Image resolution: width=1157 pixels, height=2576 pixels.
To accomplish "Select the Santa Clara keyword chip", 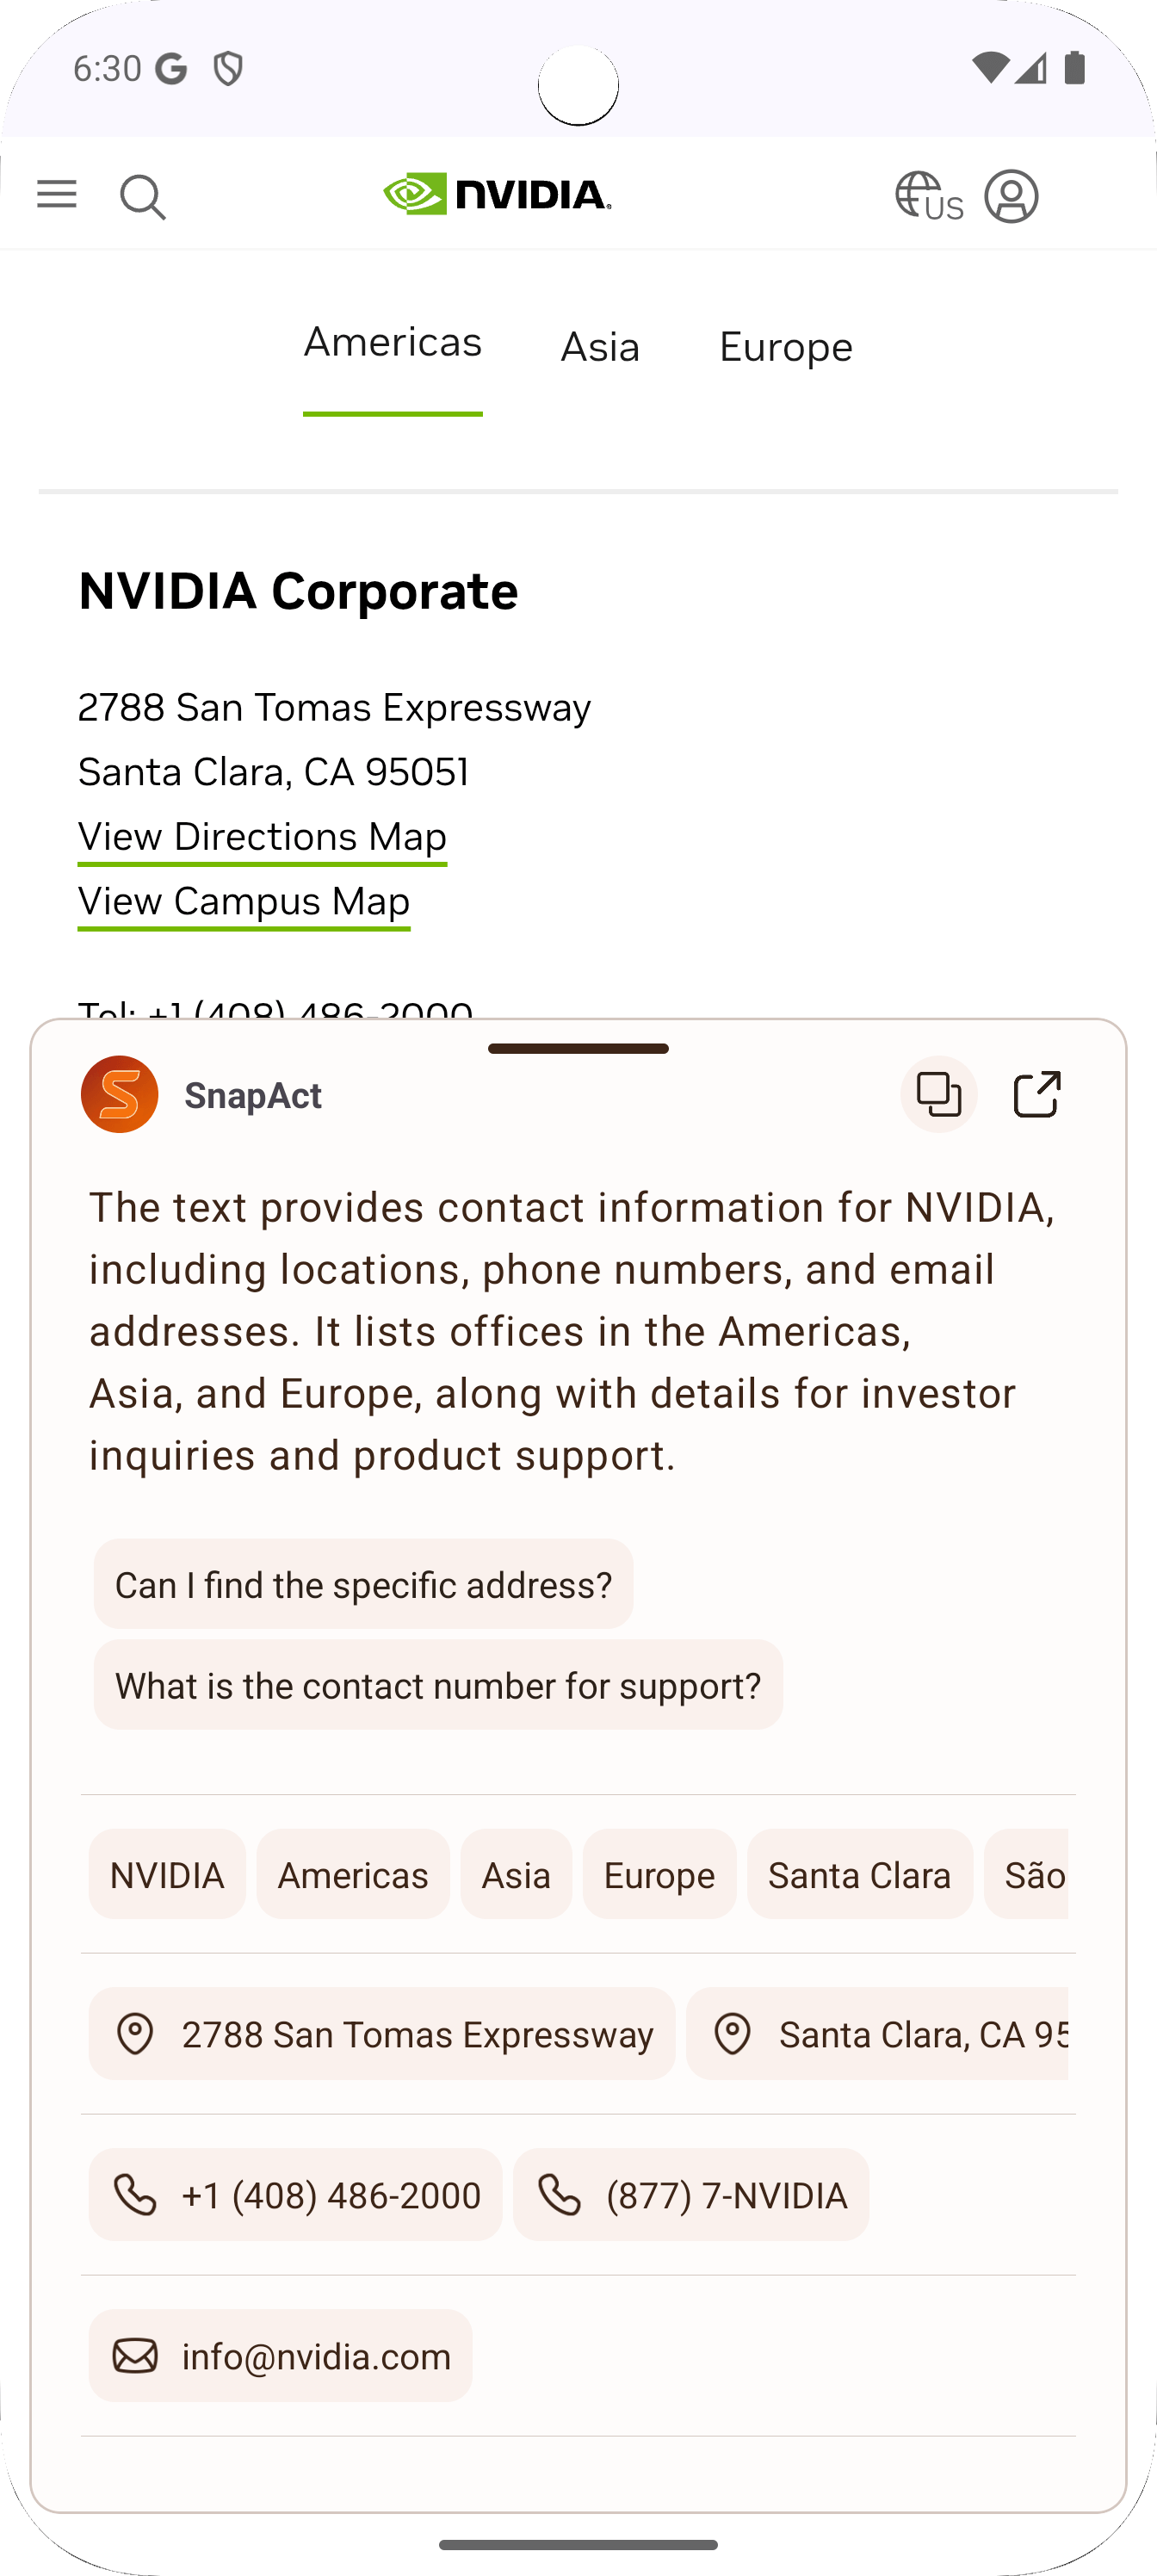I will coord(859,1875).
